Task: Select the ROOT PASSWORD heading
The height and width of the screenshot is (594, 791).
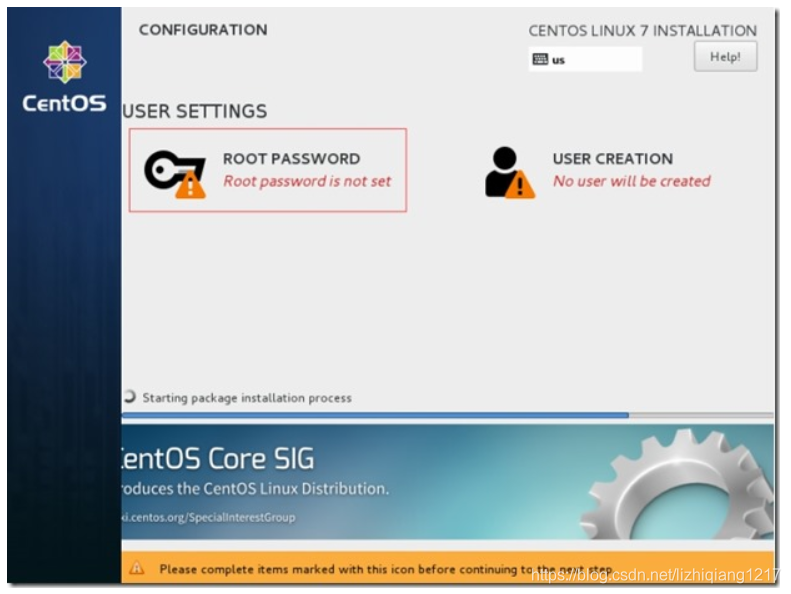Action: coord(292,158)
